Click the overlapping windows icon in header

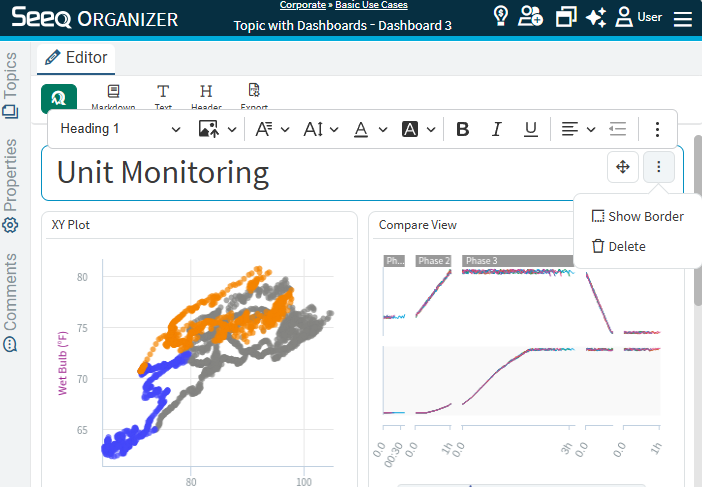(x=567, y=17)
